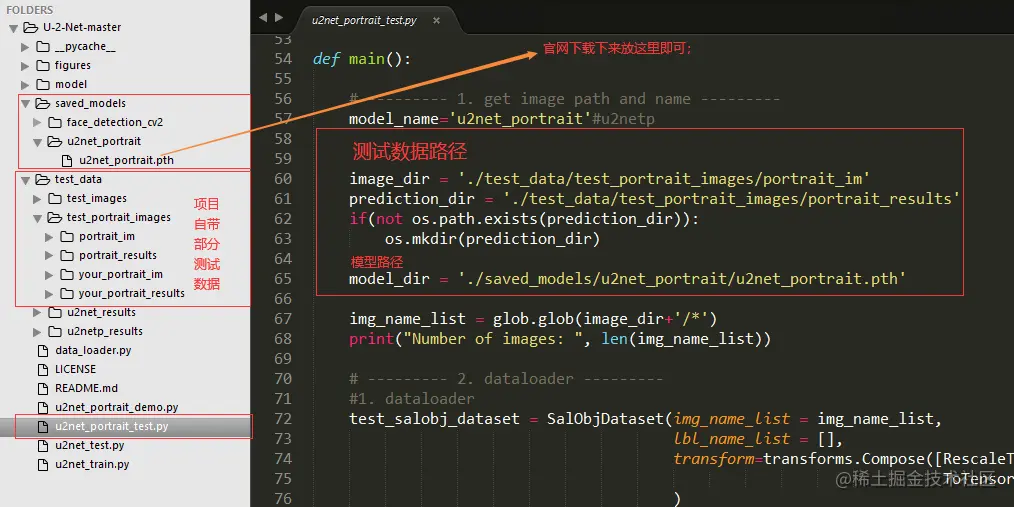Click the u2net_portrait.pth file icon

pos(67,160)
